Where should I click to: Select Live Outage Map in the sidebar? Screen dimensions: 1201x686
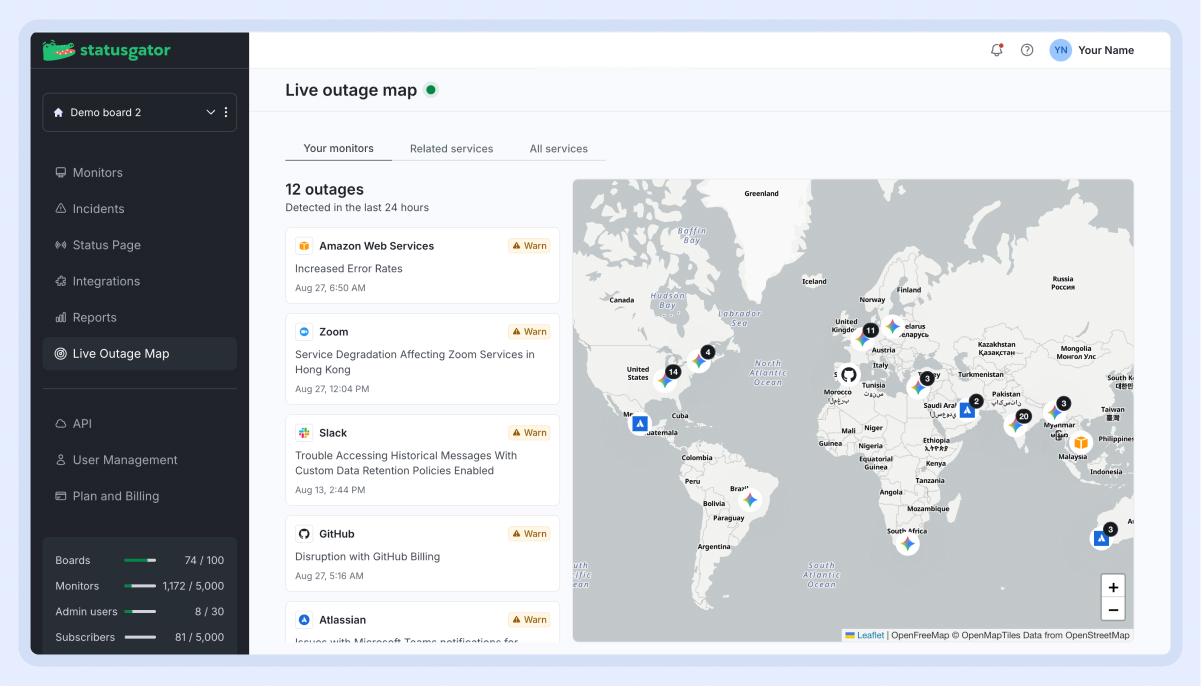coord(140,353)
